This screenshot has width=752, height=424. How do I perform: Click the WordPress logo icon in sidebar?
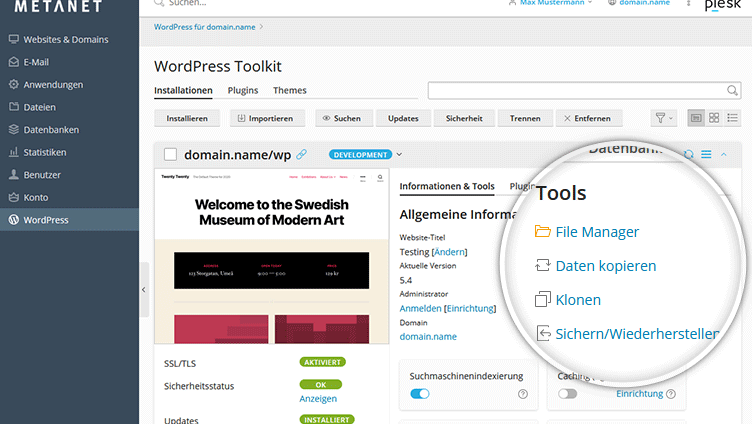click(14, 219)
